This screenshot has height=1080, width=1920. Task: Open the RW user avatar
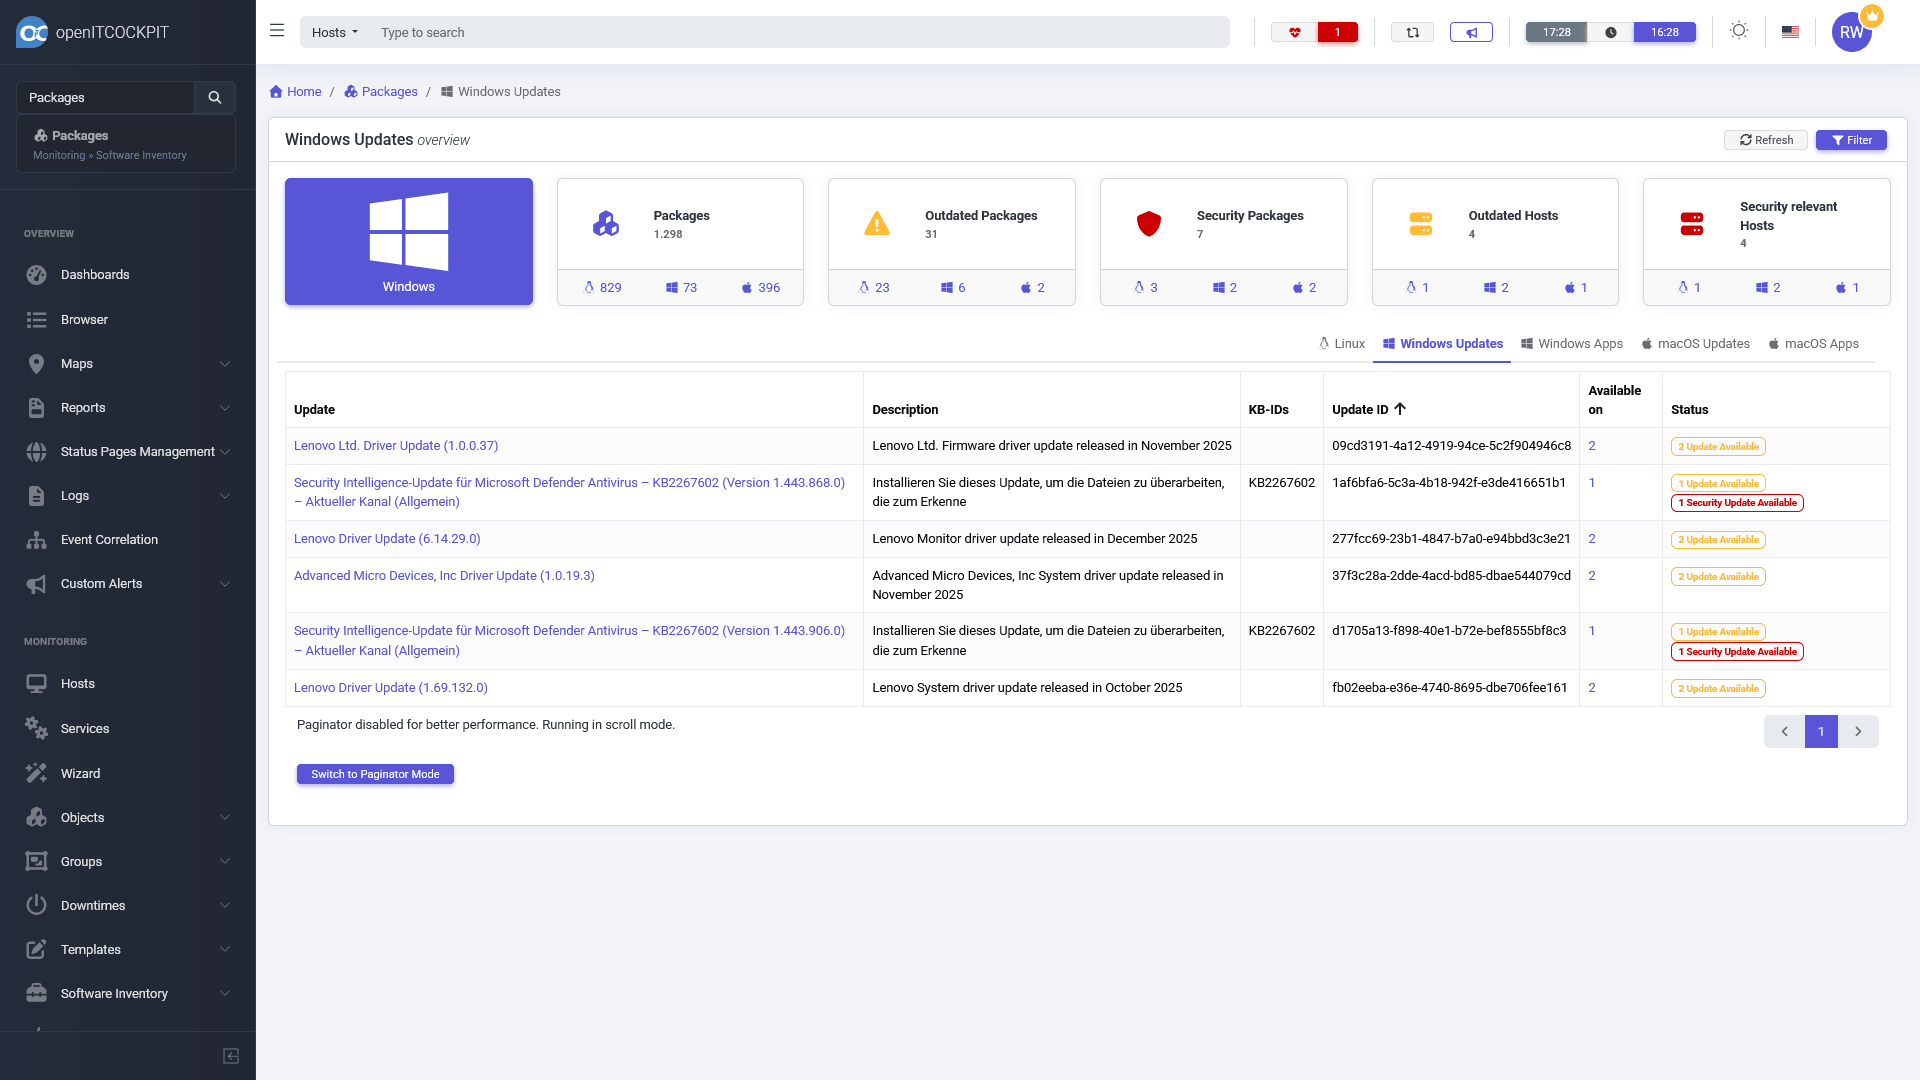(1851, 32)
